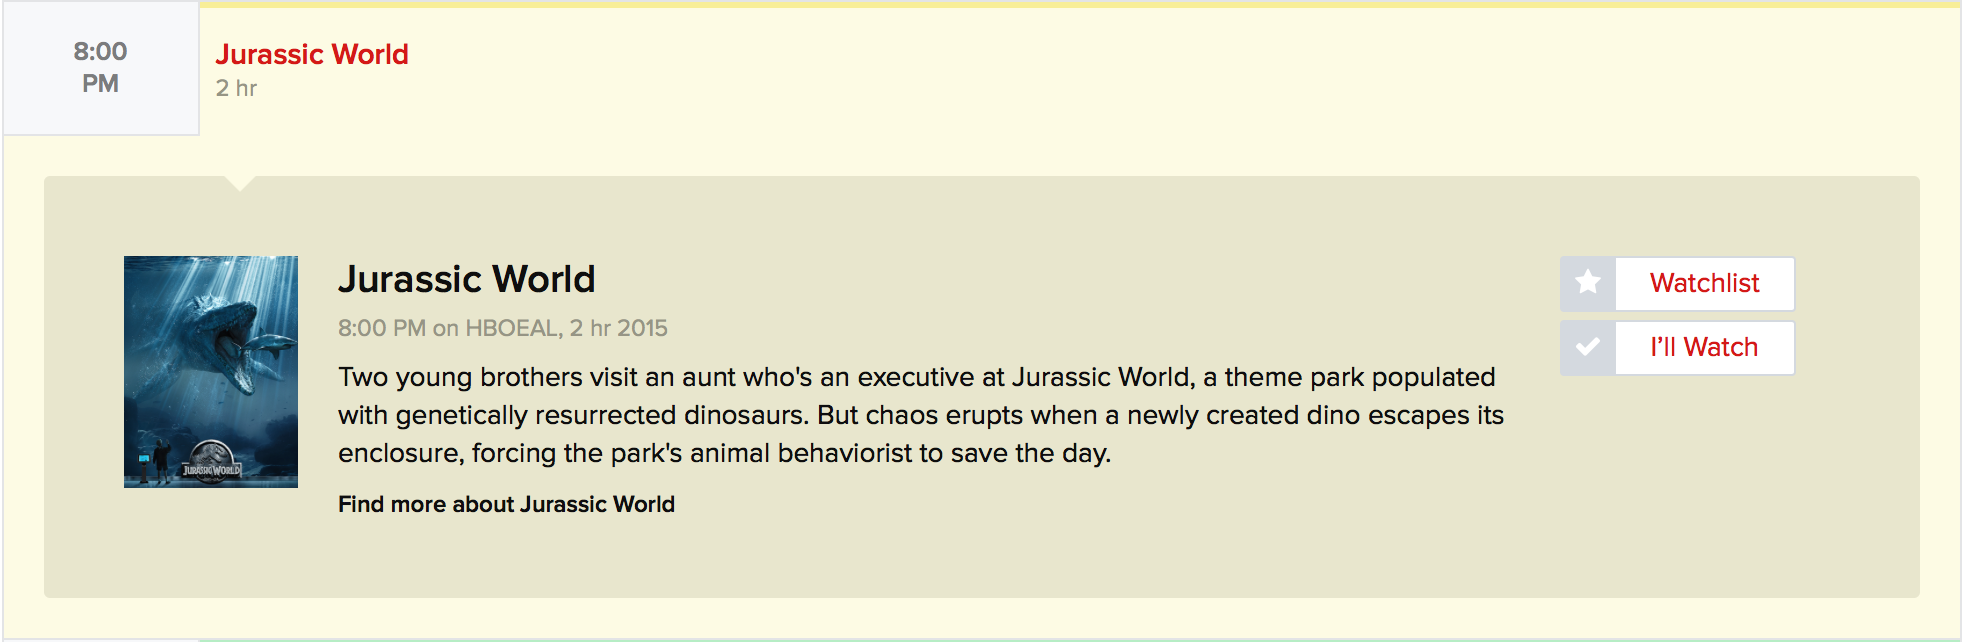Click the 2015 release year text
The image size is (1964, 642).
(642, 328)
